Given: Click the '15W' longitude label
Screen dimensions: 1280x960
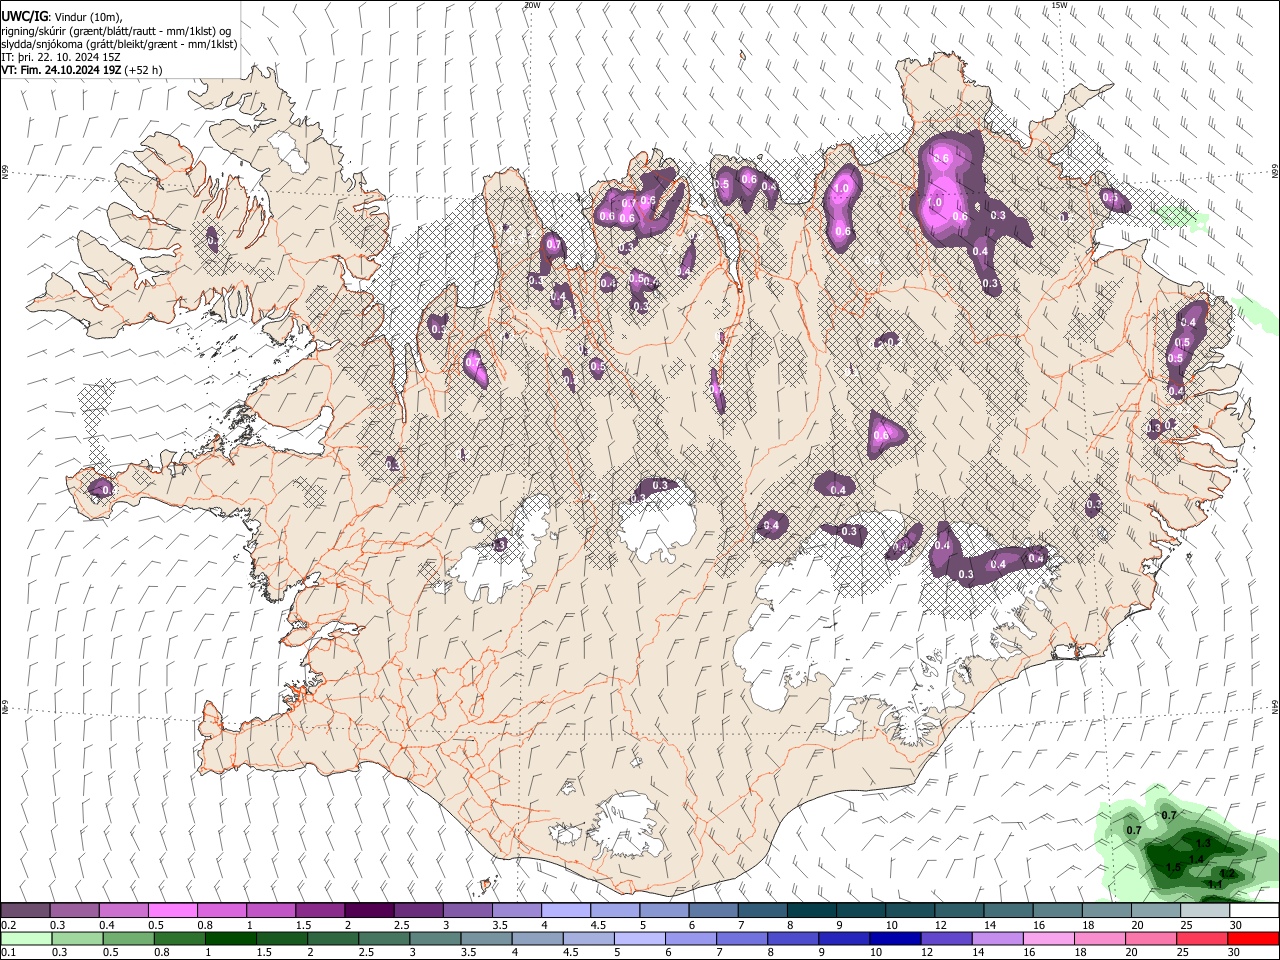Looking at the screenshot, I should [1059, 5].
